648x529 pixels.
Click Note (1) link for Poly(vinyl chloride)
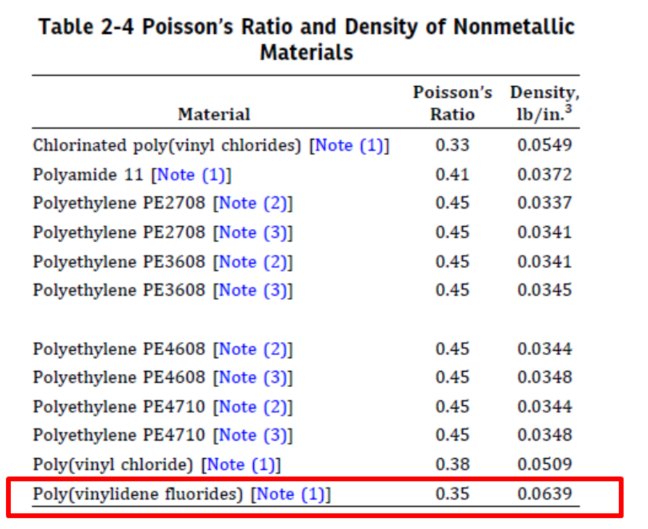241,465
